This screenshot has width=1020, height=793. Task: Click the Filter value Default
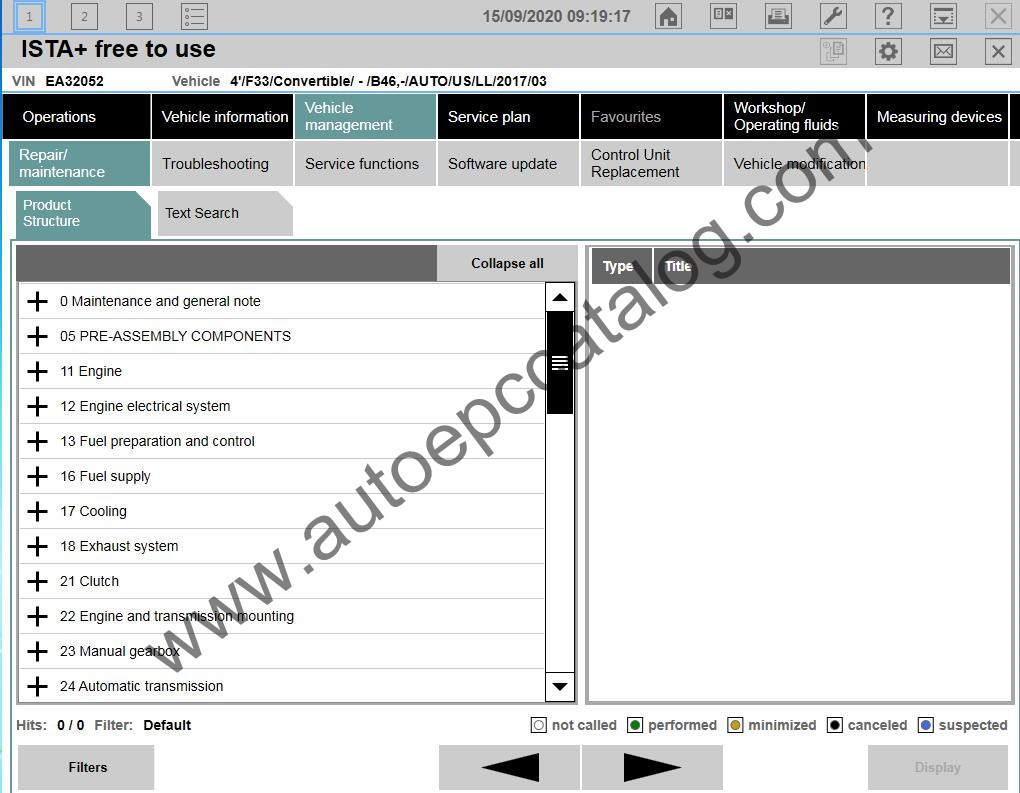(167, 725)
